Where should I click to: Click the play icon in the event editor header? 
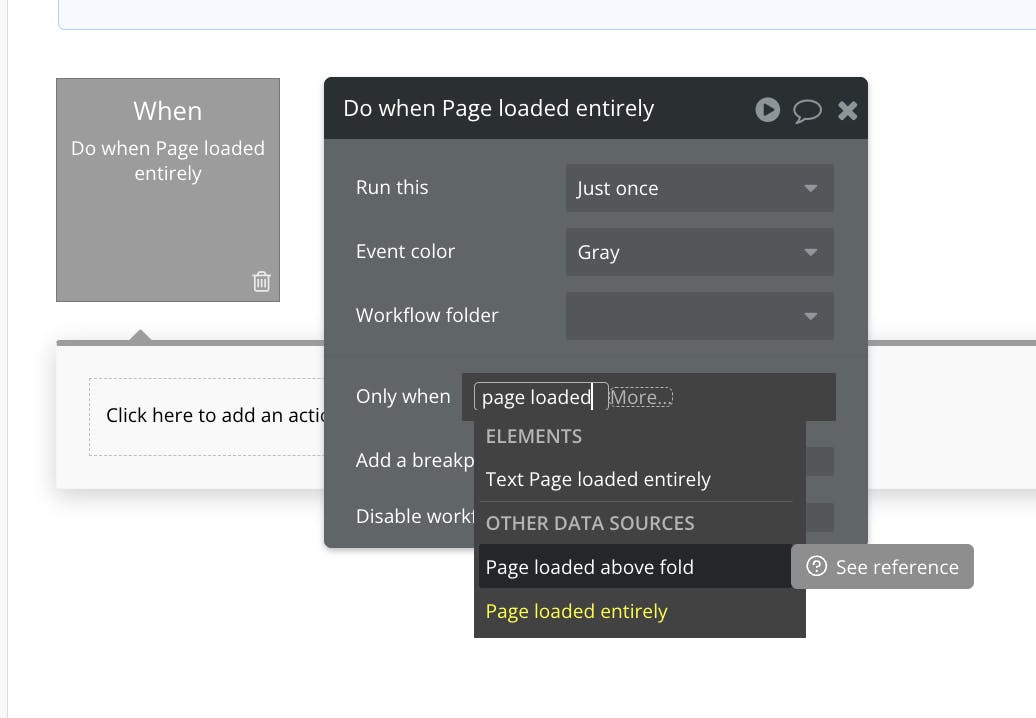tap(767, 110)
